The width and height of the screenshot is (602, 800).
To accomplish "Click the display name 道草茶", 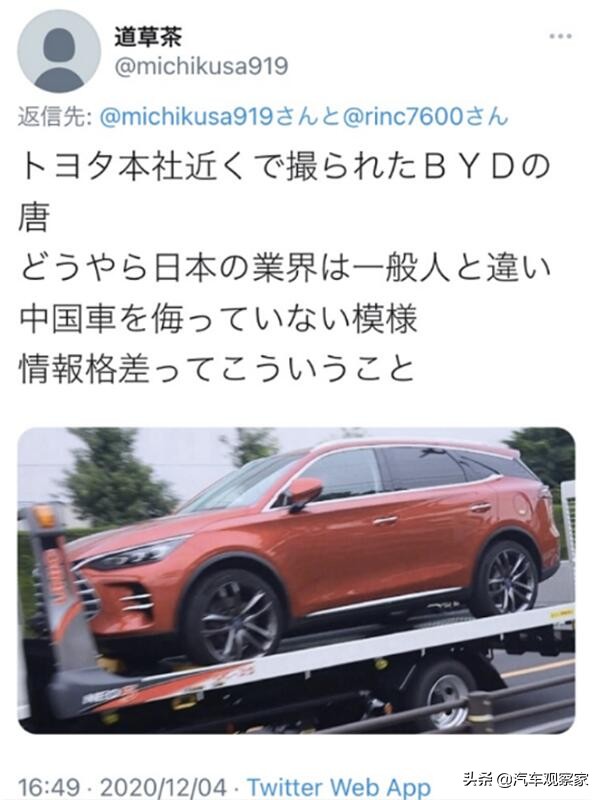I will [148, 36].
